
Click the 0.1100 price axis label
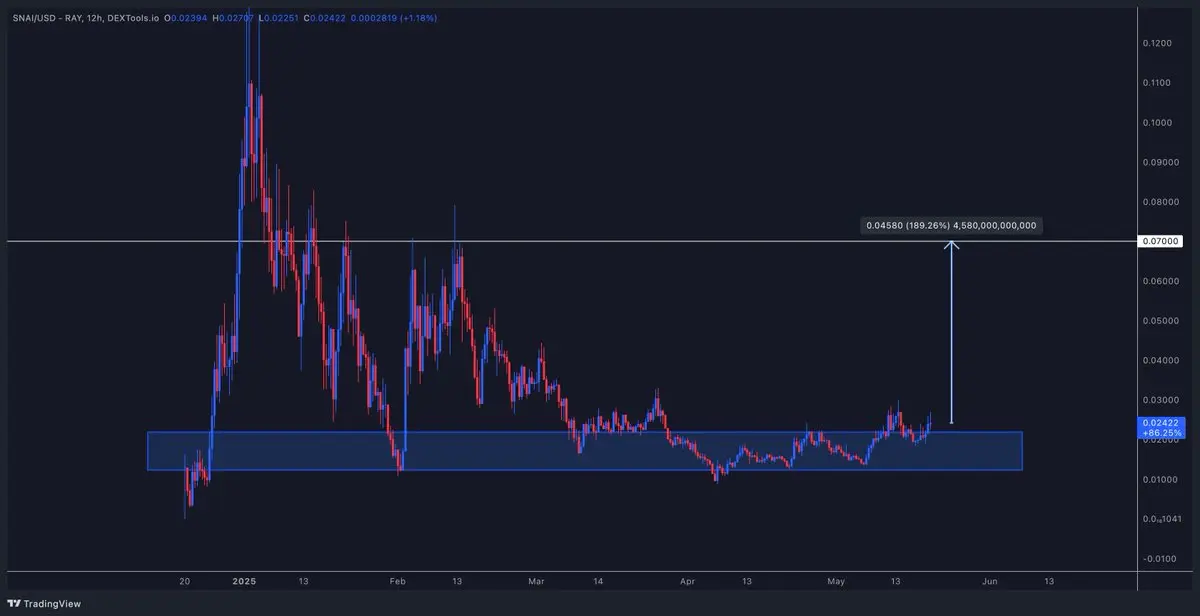1158,83
